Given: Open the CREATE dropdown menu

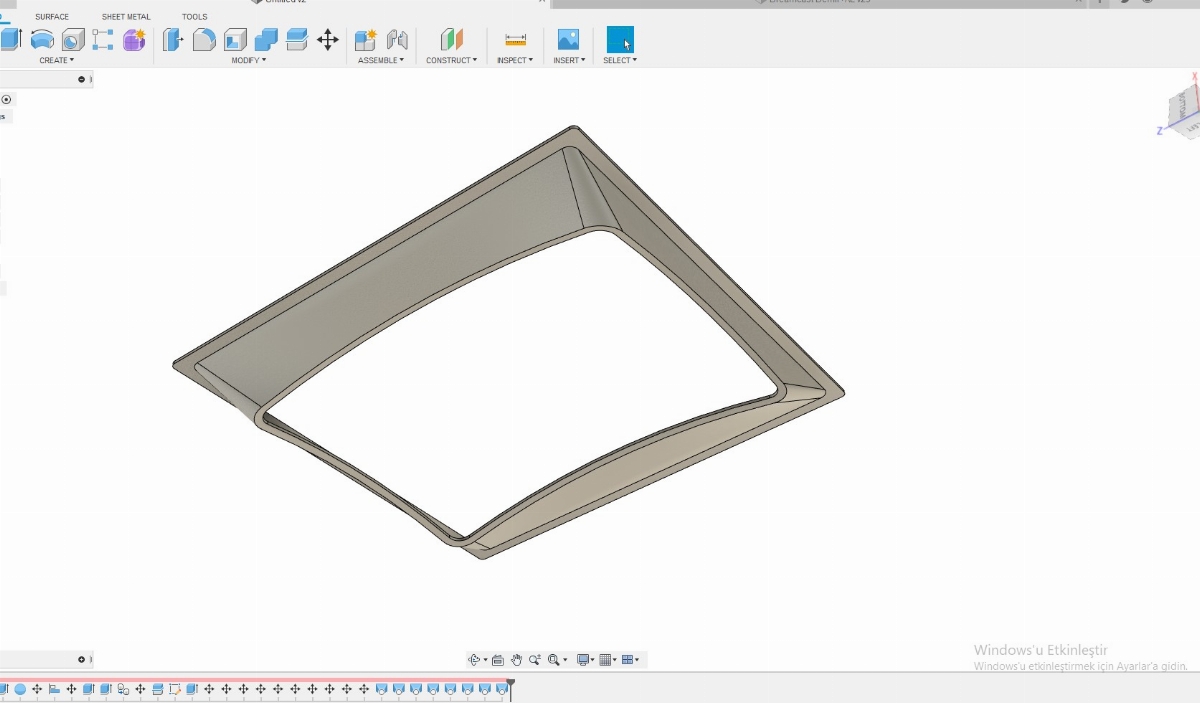Looking at the screenshot, I should pyautogui.click(x=57, y=60).
